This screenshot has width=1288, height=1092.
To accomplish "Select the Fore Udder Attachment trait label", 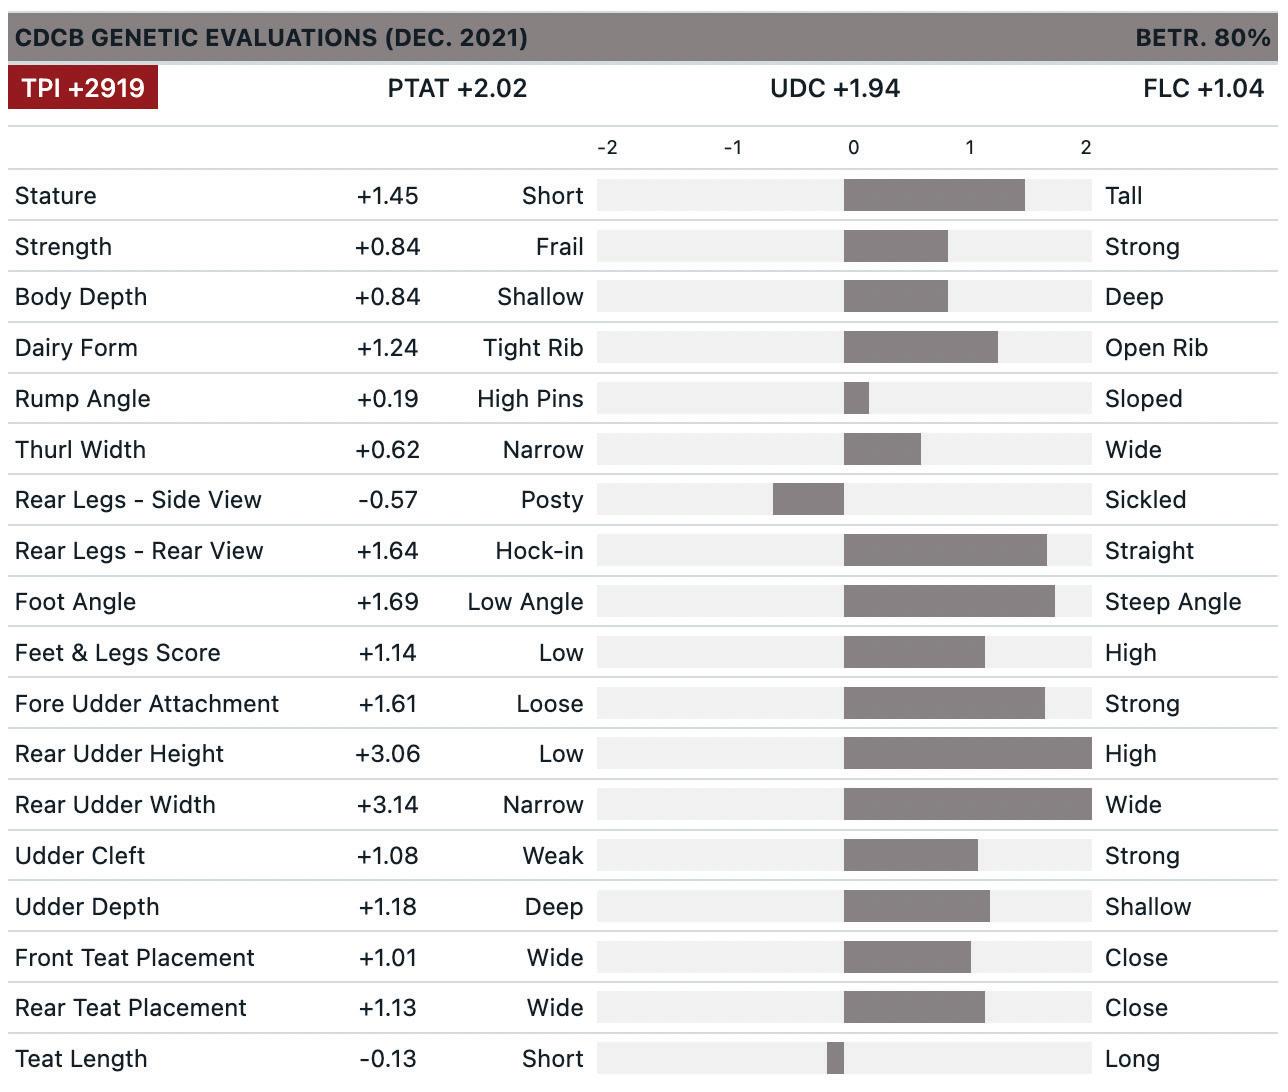I will (147, 704).
